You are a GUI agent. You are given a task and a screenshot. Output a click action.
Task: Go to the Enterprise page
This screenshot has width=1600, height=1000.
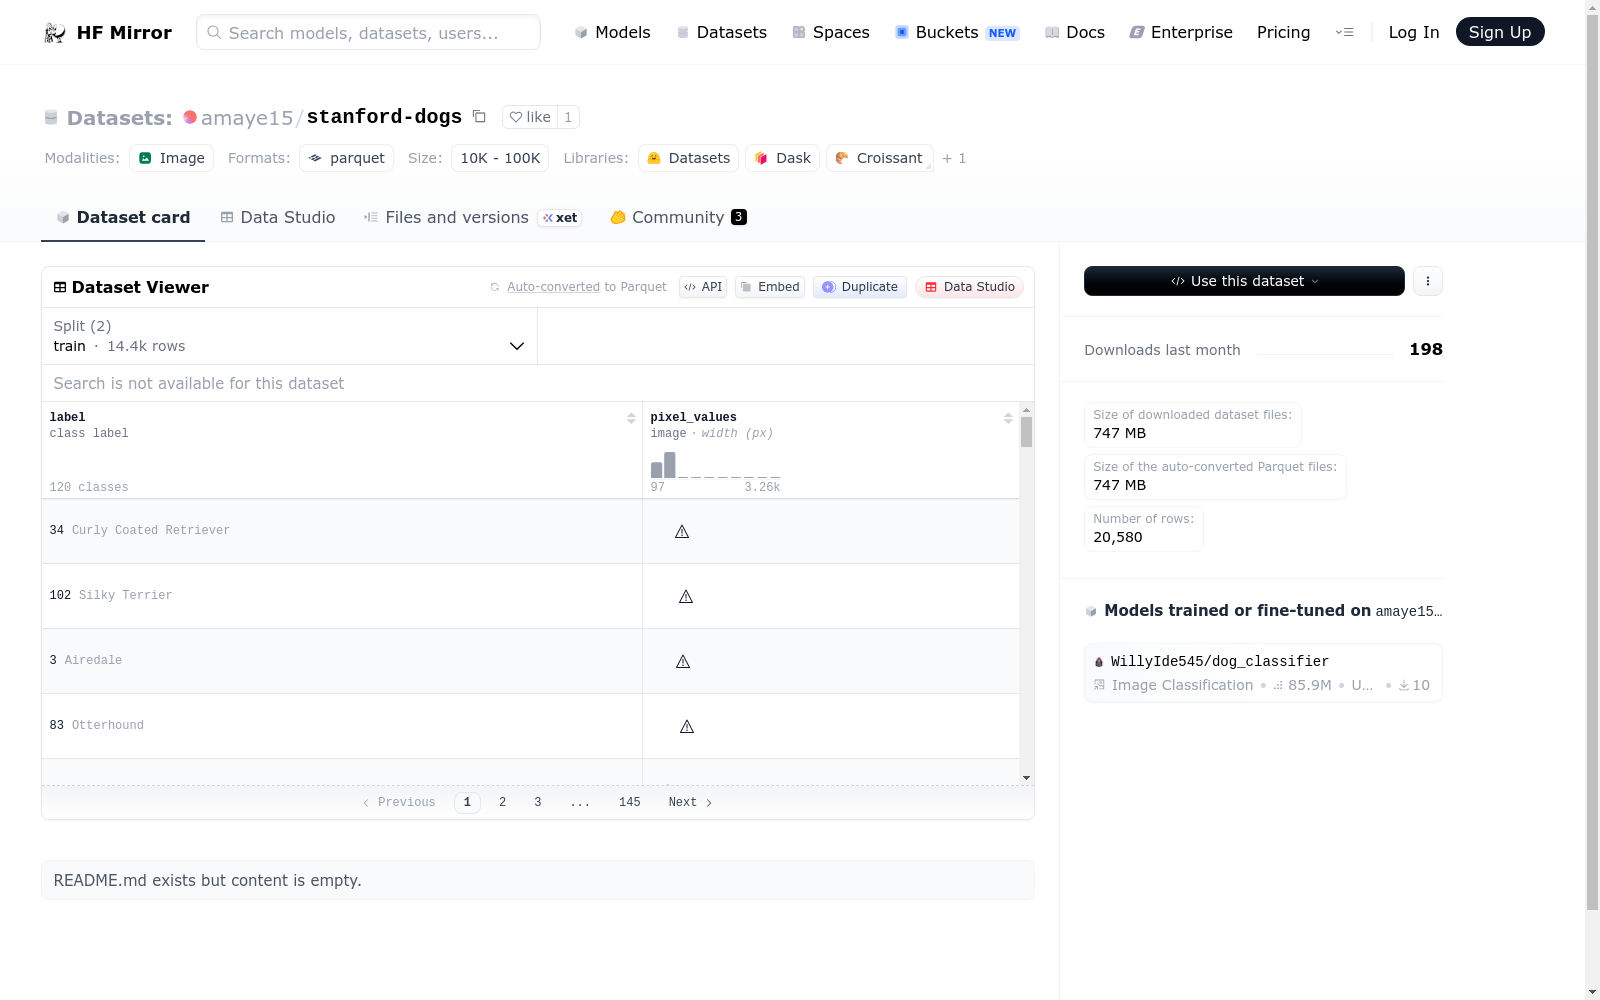click(x=1181, y=32)
